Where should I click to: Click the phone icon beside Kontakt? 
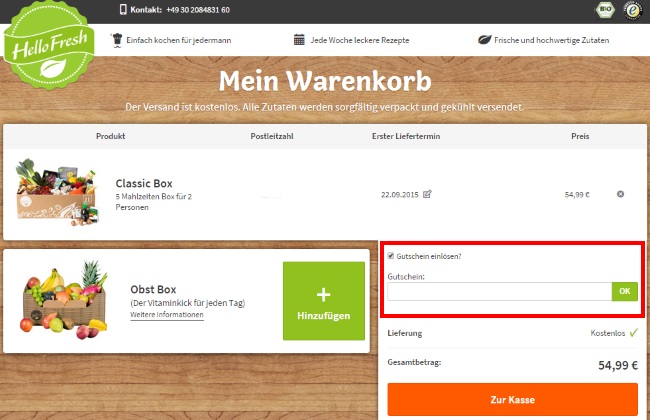point(123,10)
